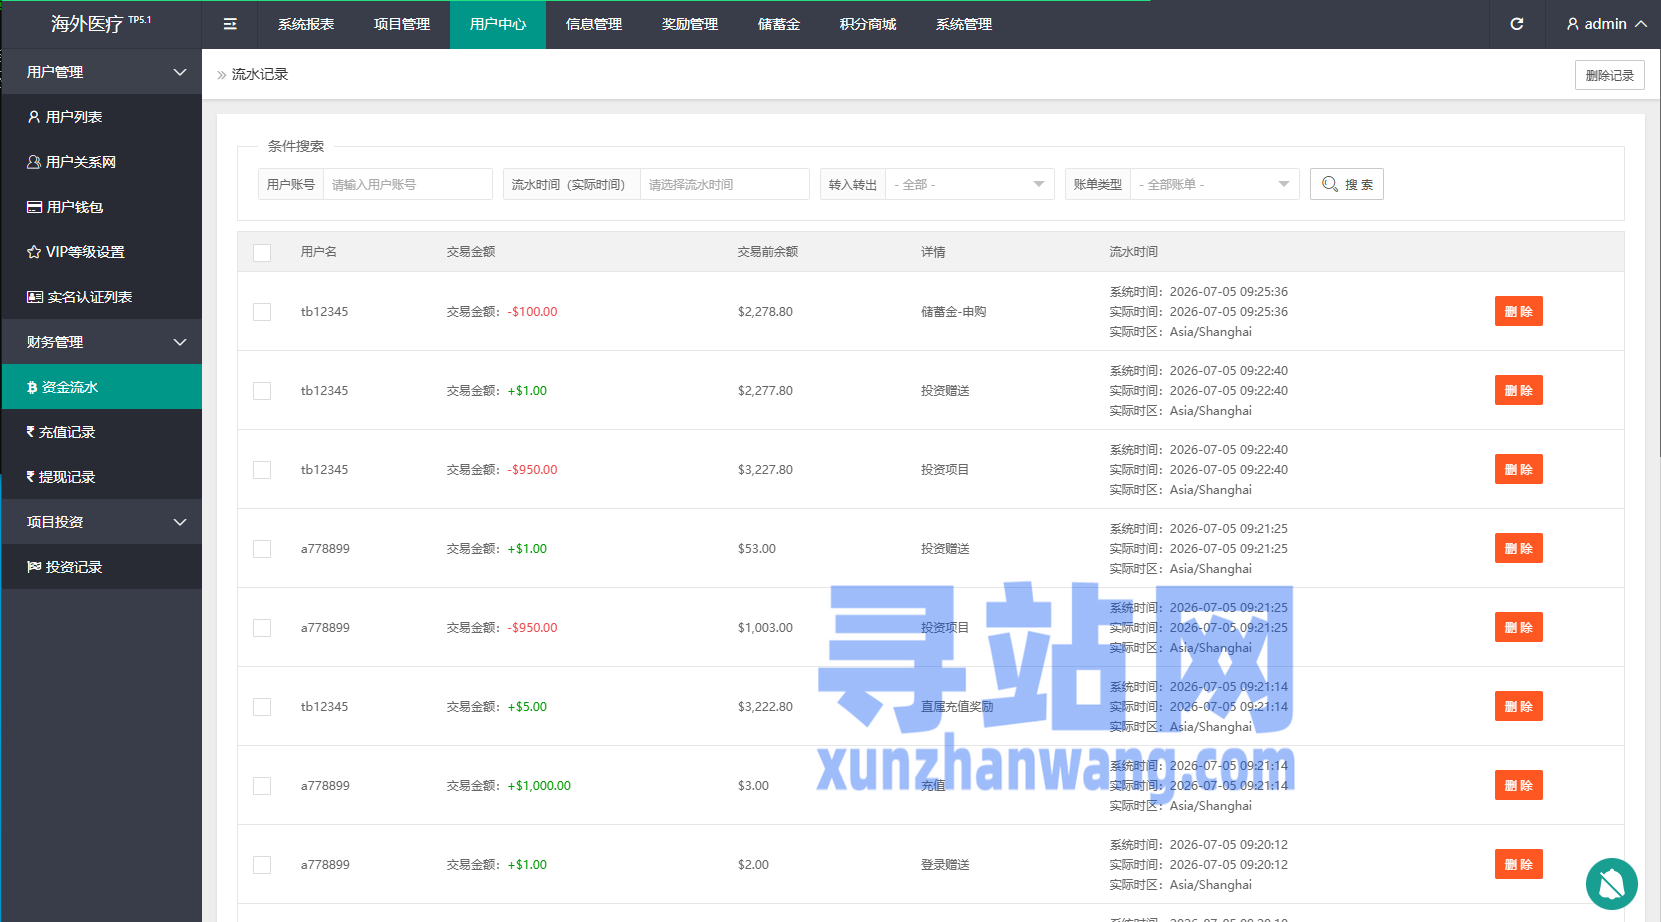The height and width of the screenshot is (922, 1661).
Task: Delete the a778899 投资赠送 $53.00 row
Action: [x=1519, y=548]
